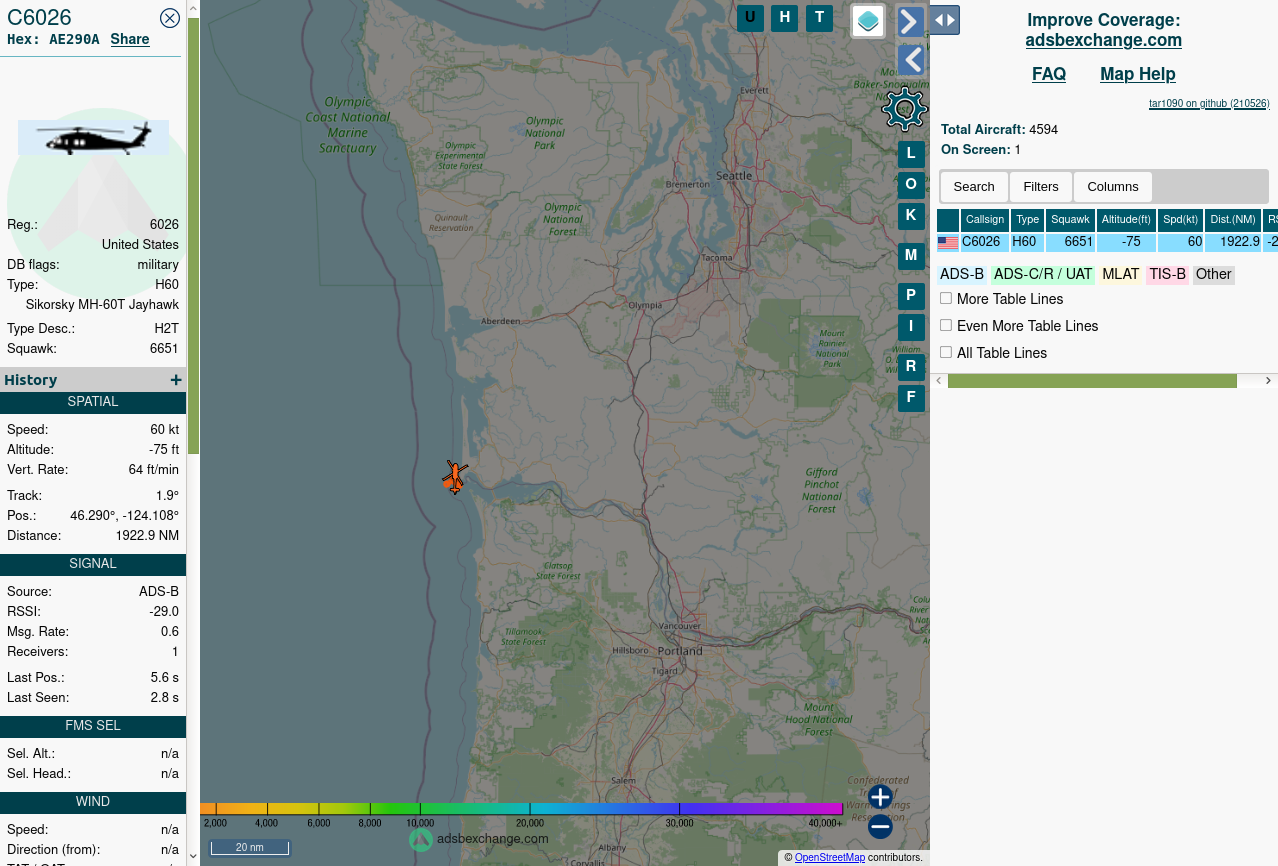Sort table by Callsign column header
1278x866 pixels.
tap(985, 220)
